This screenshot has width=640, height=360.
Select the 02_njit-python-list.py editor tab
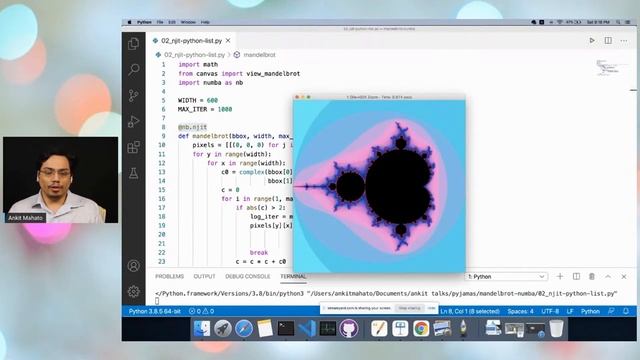191,40
